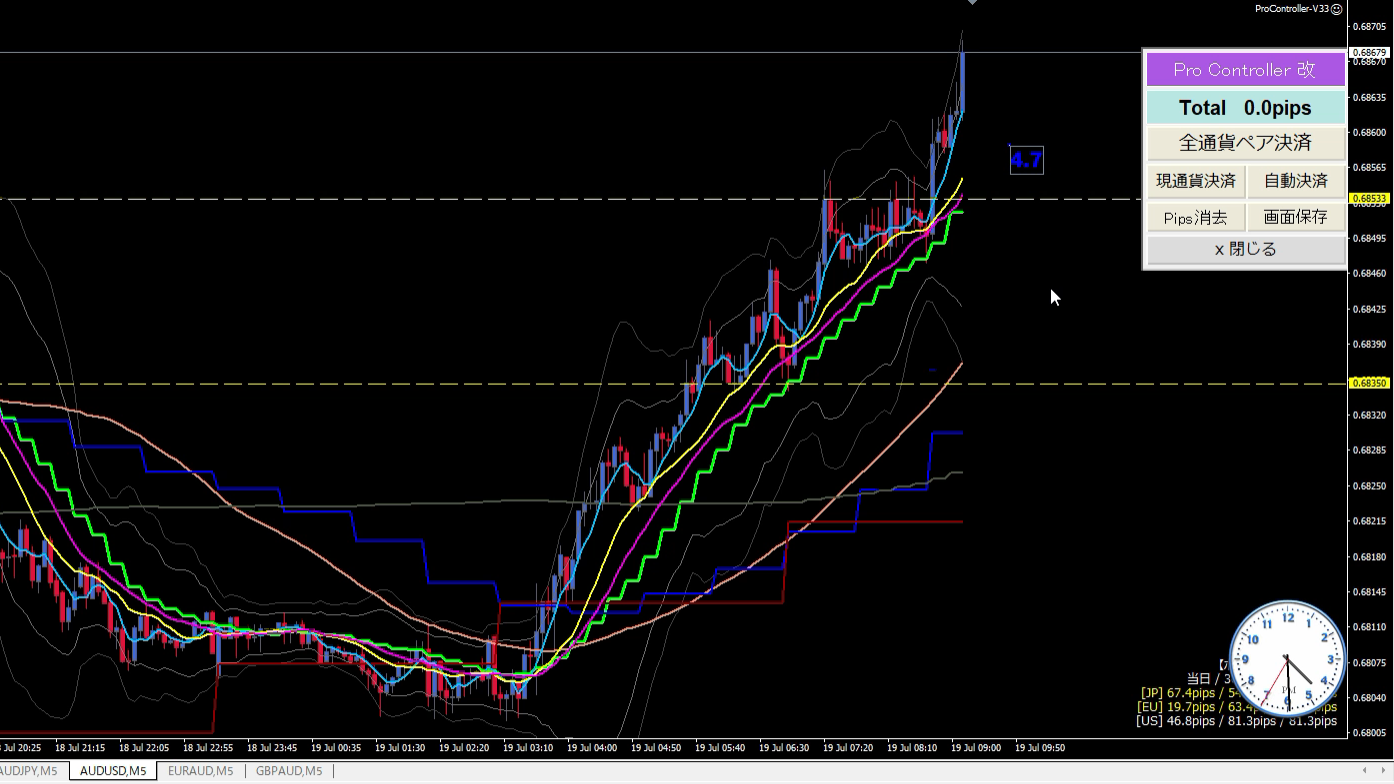Click the Pro Controller 改 title bar
Screen dimensions: 1394x784
click(x=1245, y=70)
